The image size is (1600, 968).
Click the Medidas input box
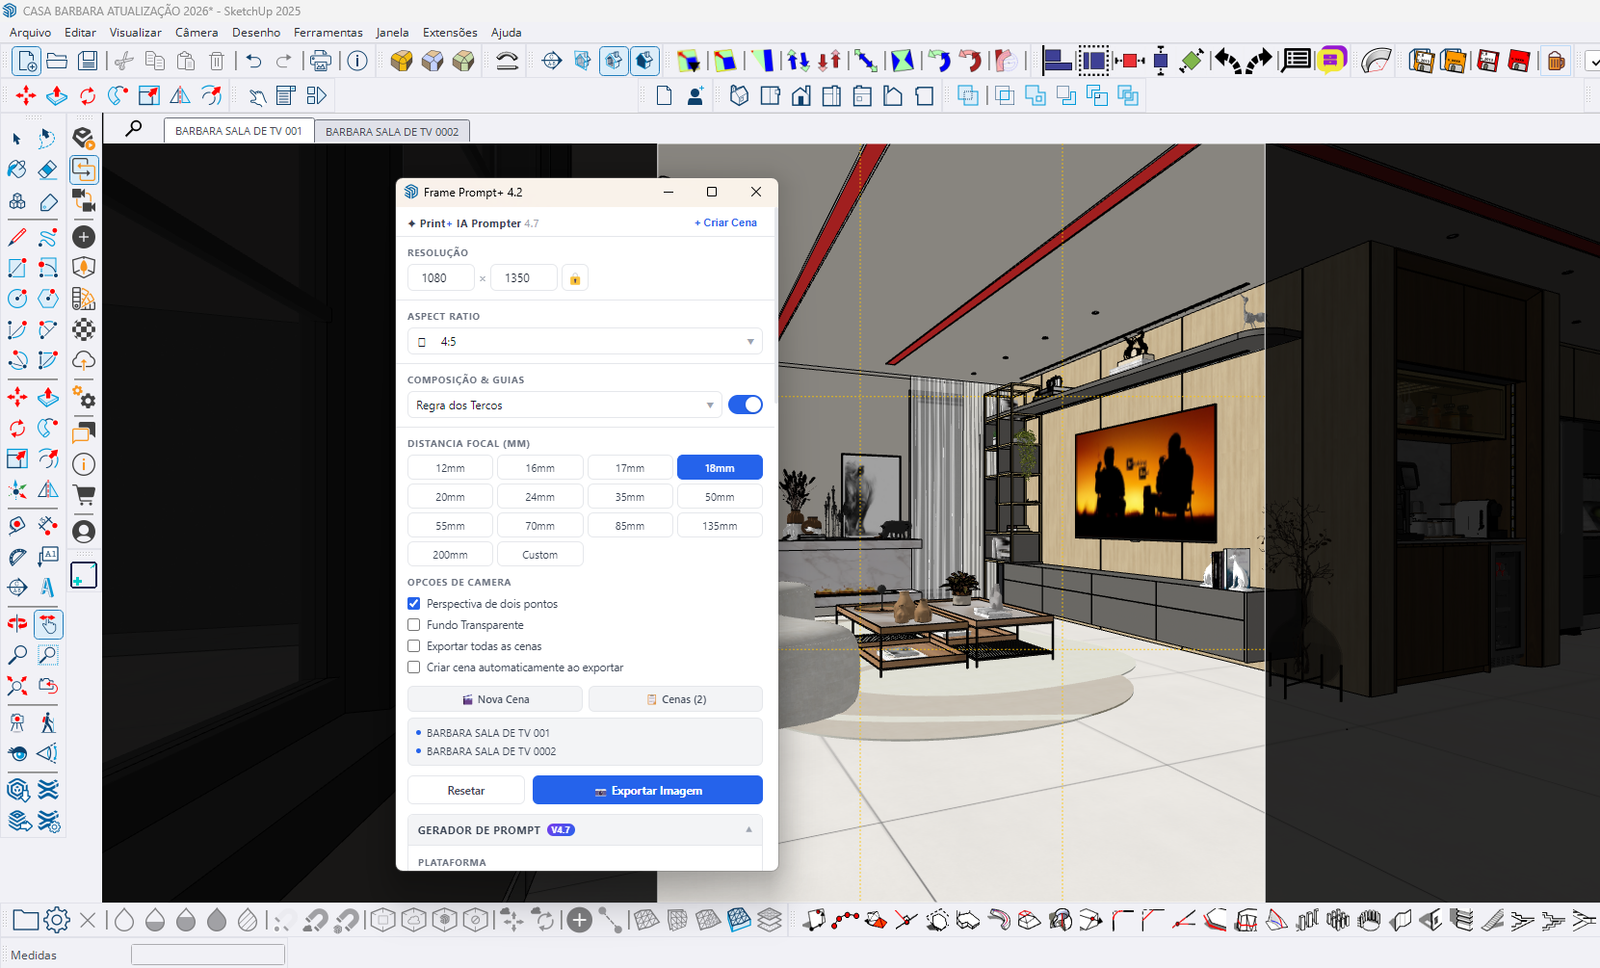[208, 954]
